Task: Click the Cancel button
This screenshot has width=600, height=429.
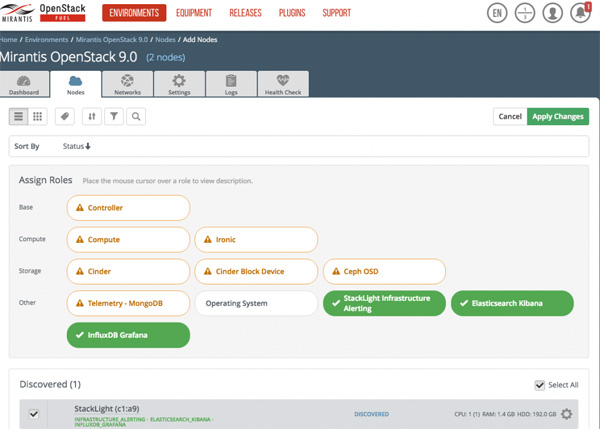Action: tap(510, 116)
